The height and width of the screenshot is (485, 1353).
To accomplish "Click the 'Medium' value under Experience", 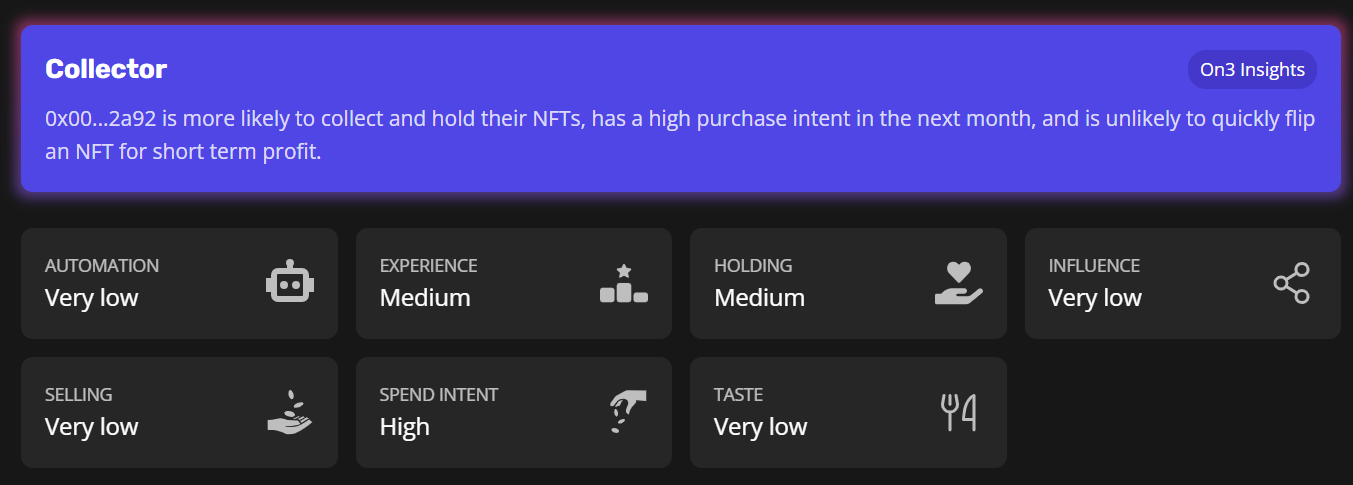I will (425, 298).
